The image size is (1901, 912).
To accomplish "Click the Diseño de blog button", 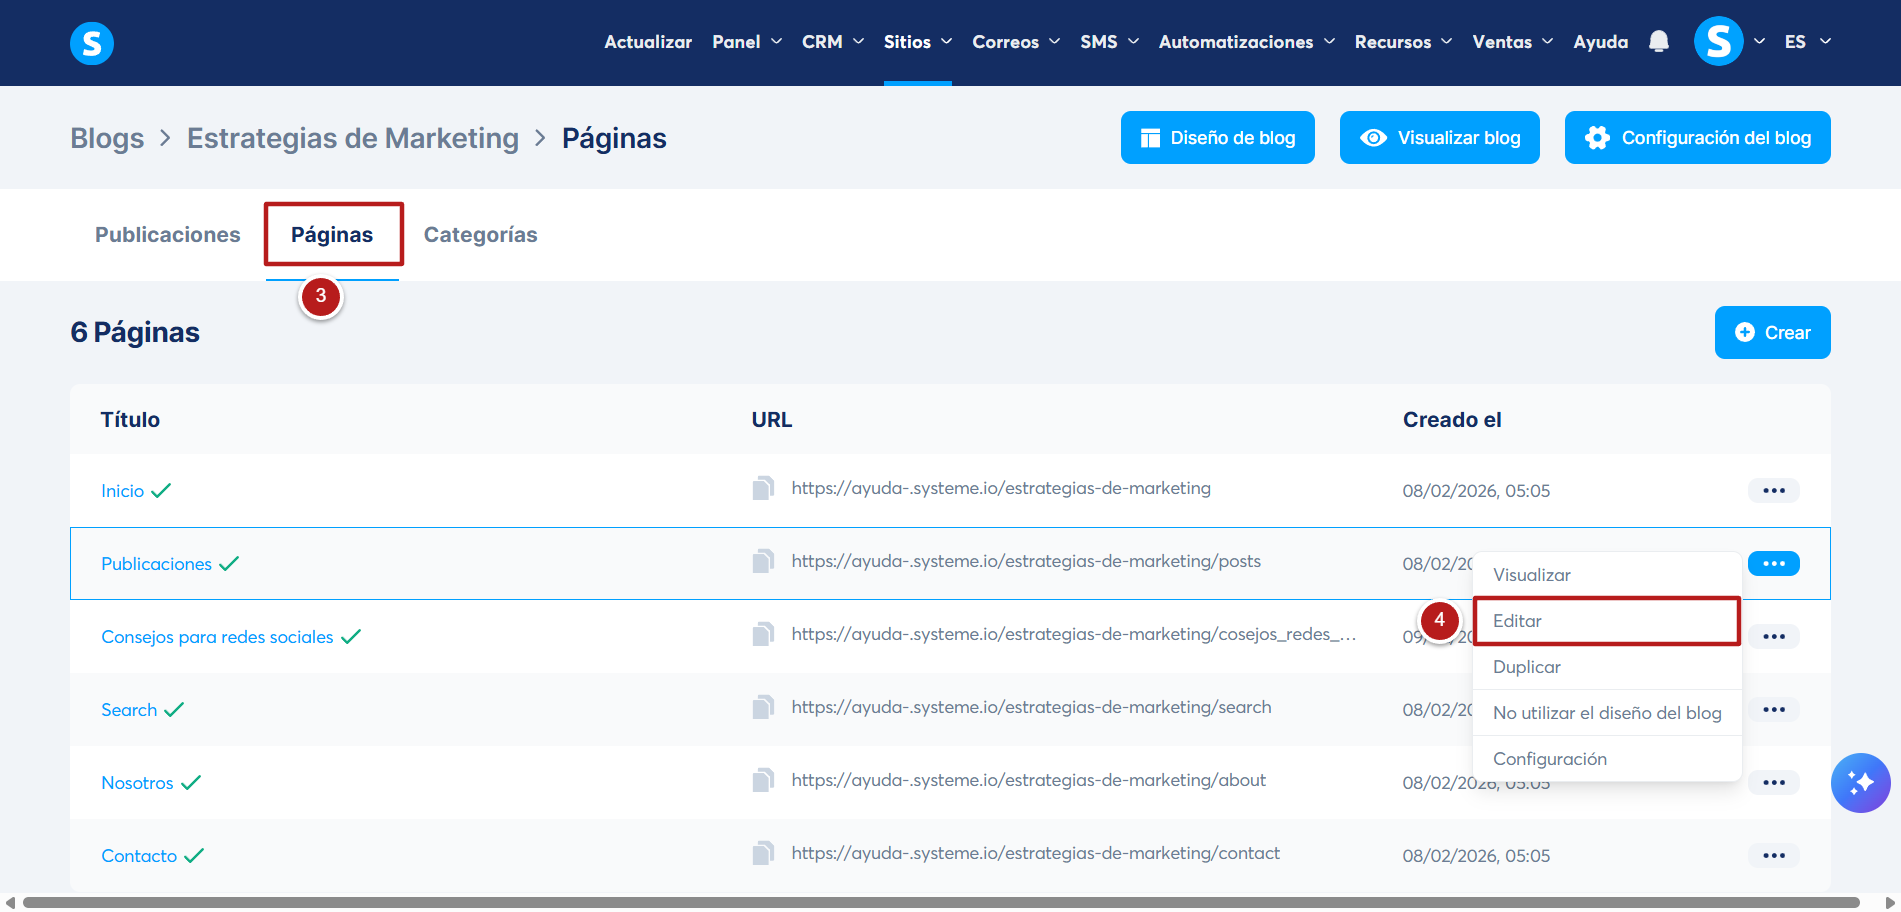I will [1218, 138].
